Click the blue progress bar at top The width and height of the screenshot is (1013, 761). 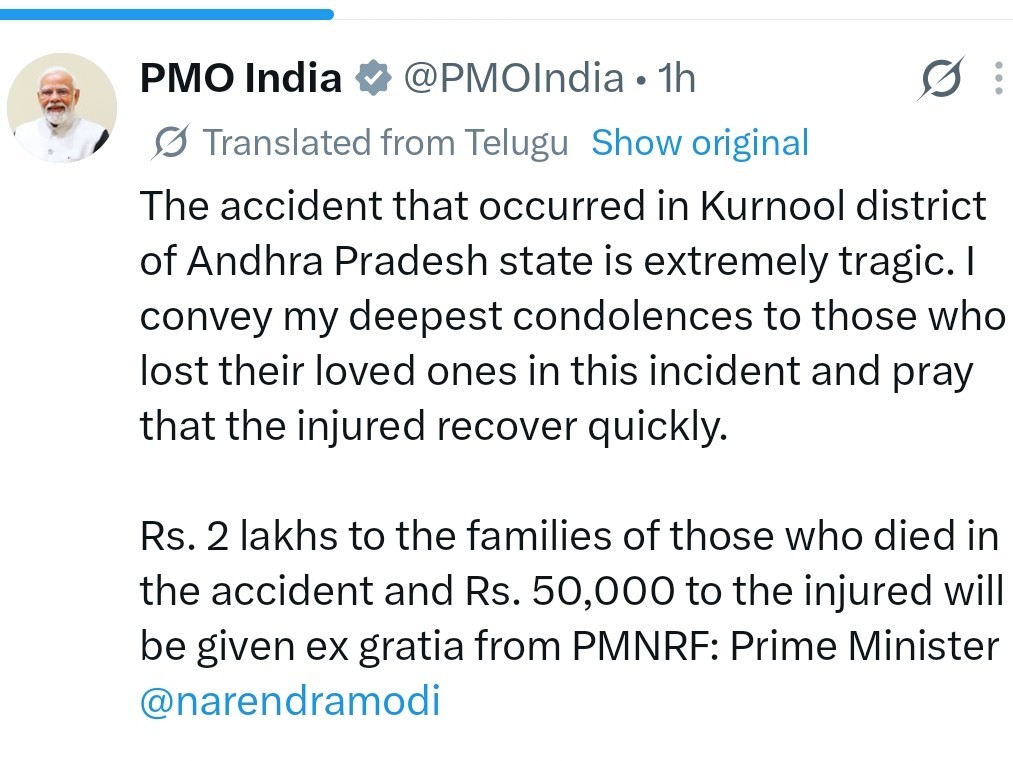pos(166,14)
